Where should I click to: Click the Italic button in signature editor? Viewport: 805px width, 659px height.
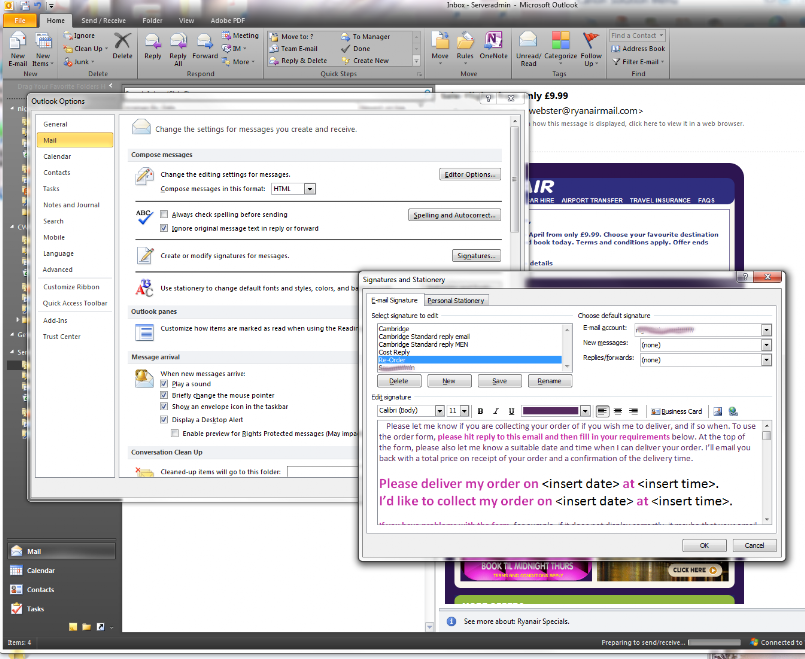coord(496,411)
